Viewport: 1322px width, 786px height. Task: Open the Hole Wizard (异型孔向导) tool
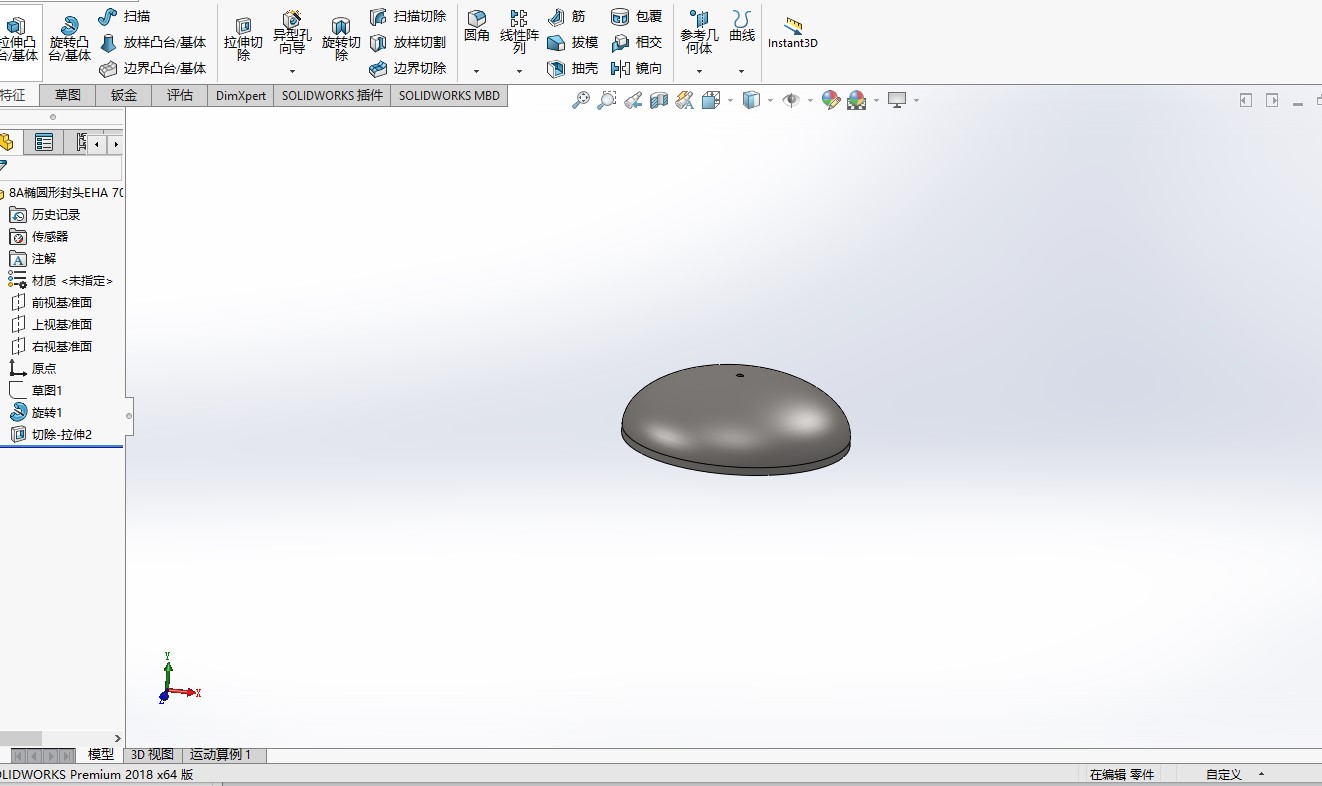point(292,34)
